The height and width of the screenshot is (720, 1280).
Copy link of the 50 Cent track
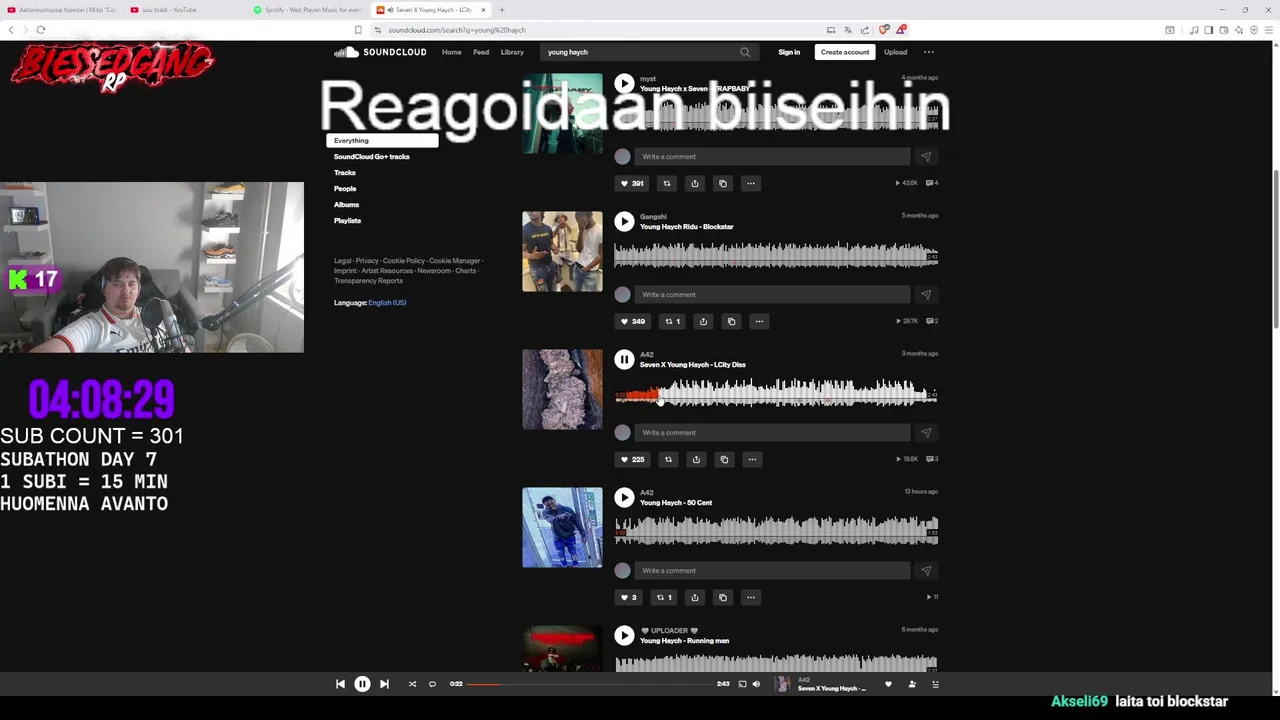coord(723,597)
